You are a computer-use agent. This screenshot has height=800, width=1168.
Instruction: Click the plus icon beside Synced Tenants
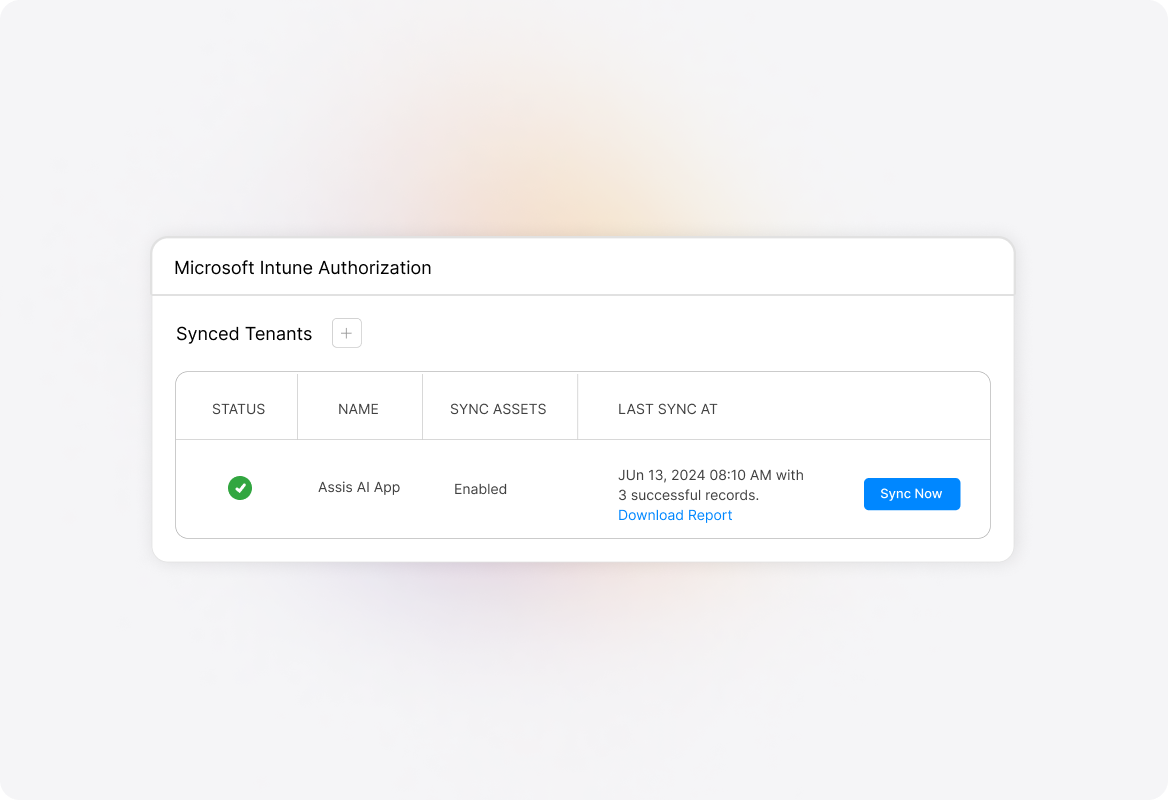347,333
